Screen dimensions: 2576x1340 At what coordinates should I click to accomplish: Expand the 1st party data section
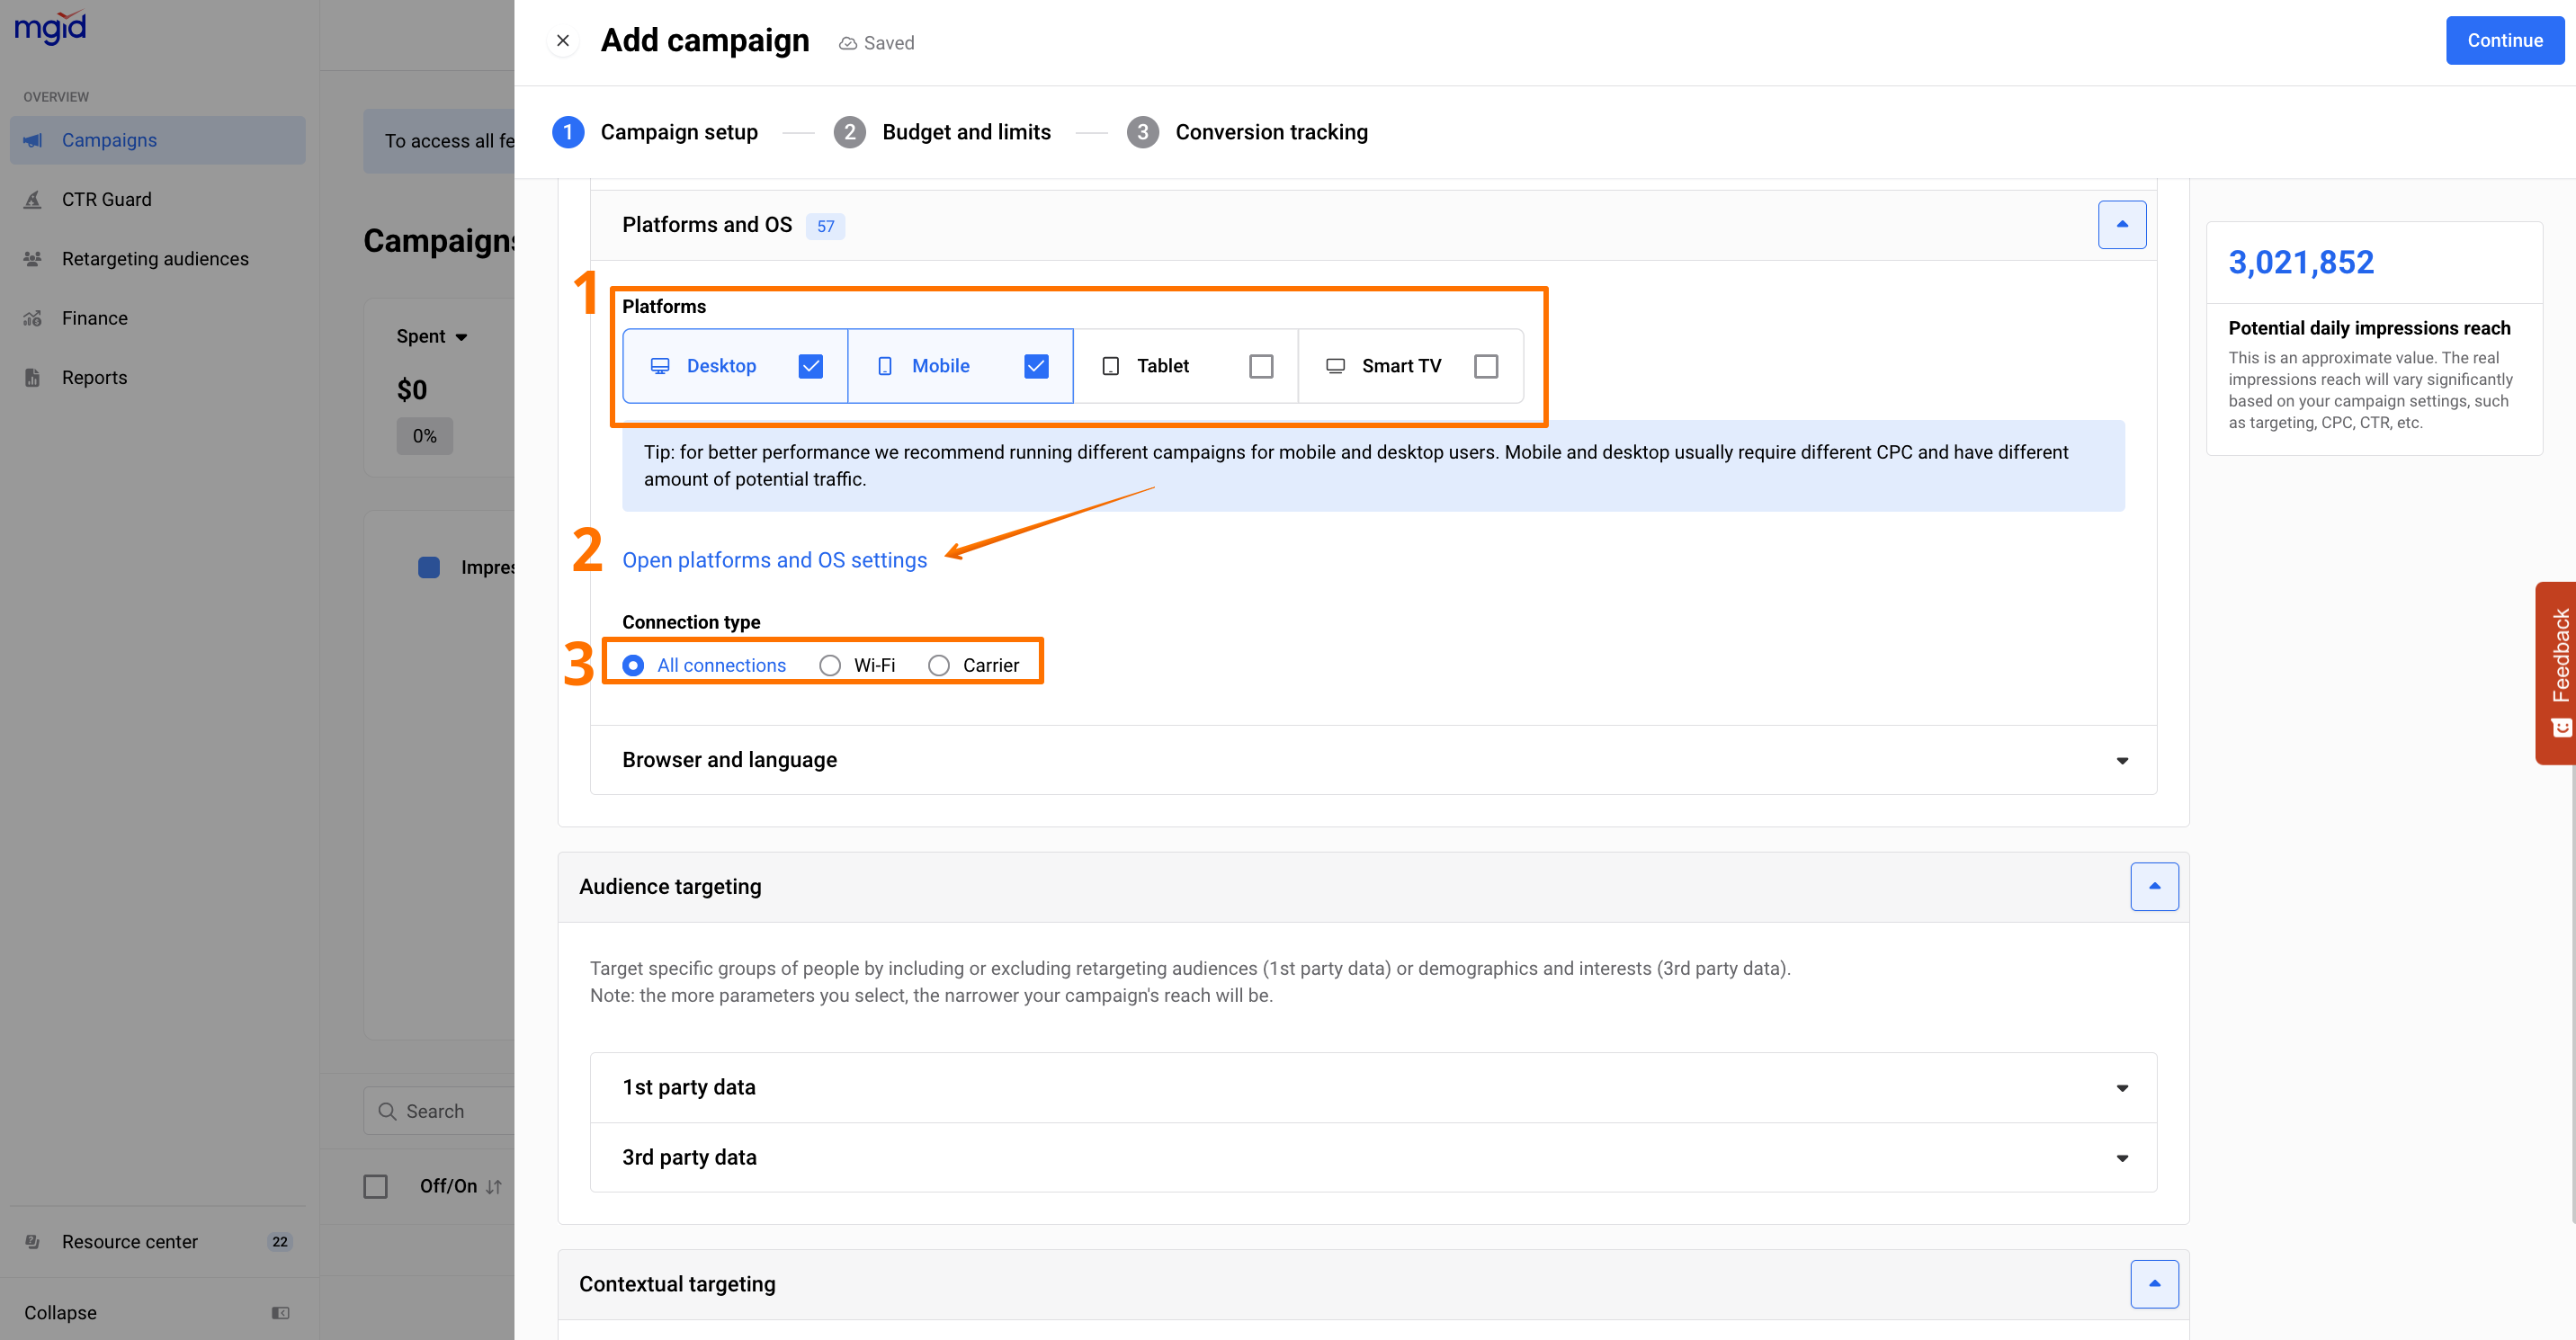[x=2121, y=1087]
